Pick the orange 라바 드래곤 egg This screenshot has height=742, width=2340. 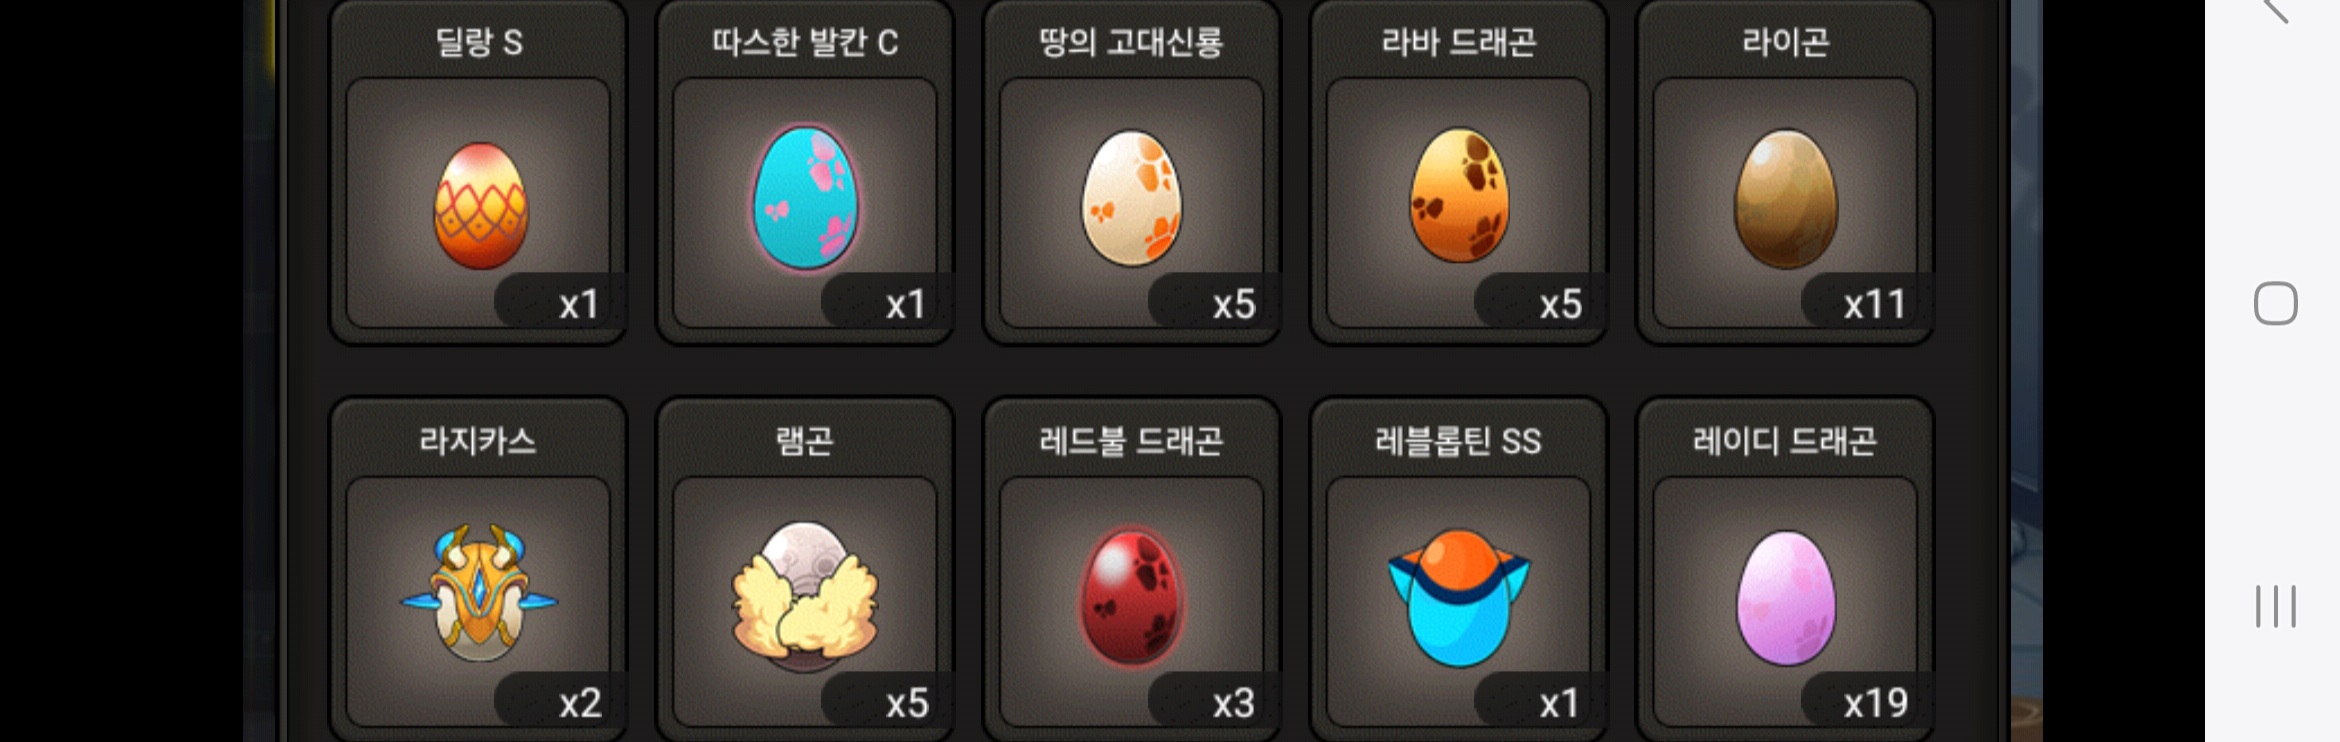coord(1459,195)
